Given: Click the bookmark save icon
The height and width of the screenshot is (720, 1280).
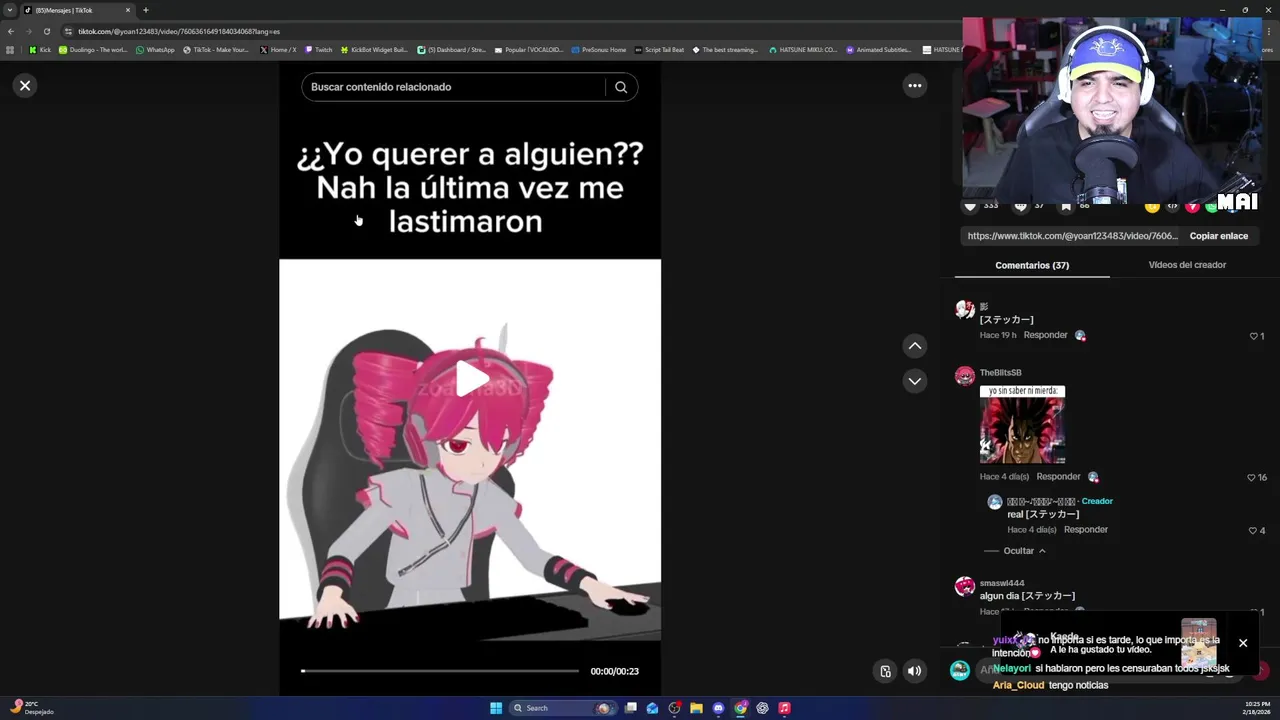Looking at the screenshot, I should coord(1066,206).
